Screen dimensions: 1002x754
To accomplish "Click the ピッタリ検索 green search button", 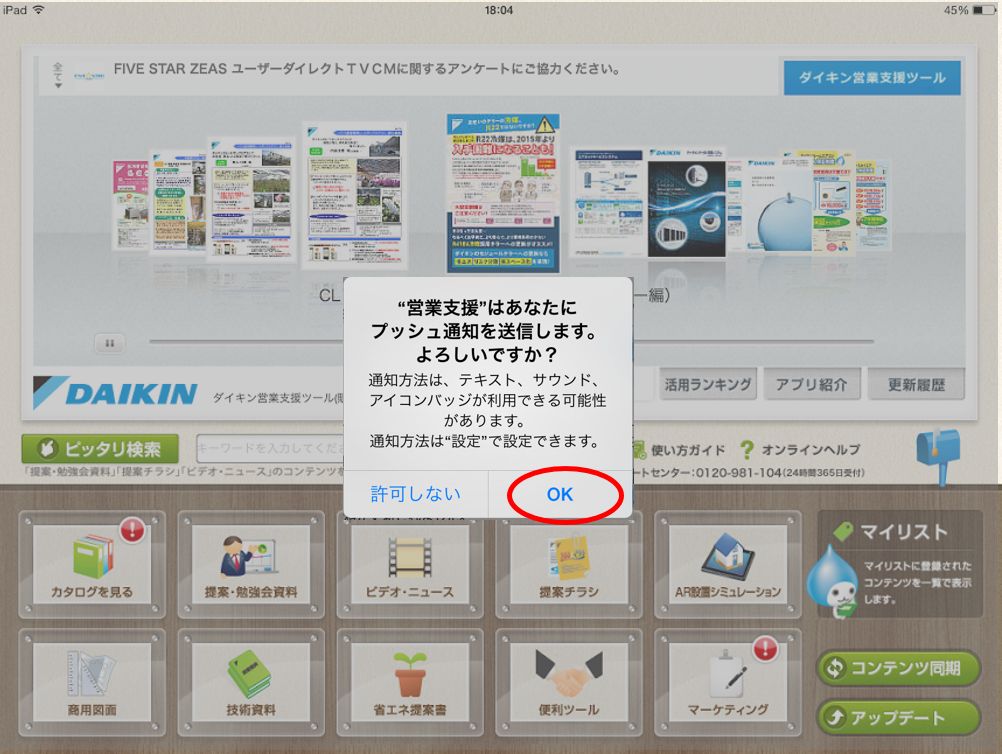I will (x=100, y=449).
